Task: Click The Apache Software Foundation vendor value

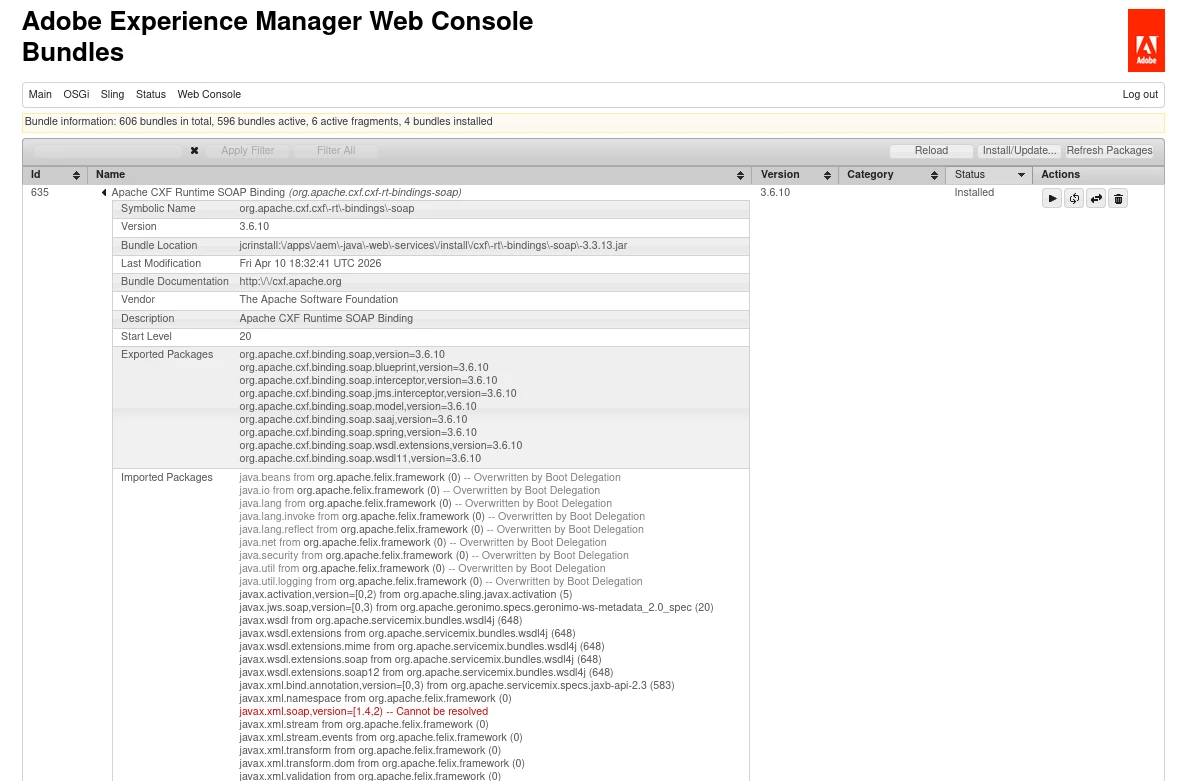Action: (x=318, y=299)
